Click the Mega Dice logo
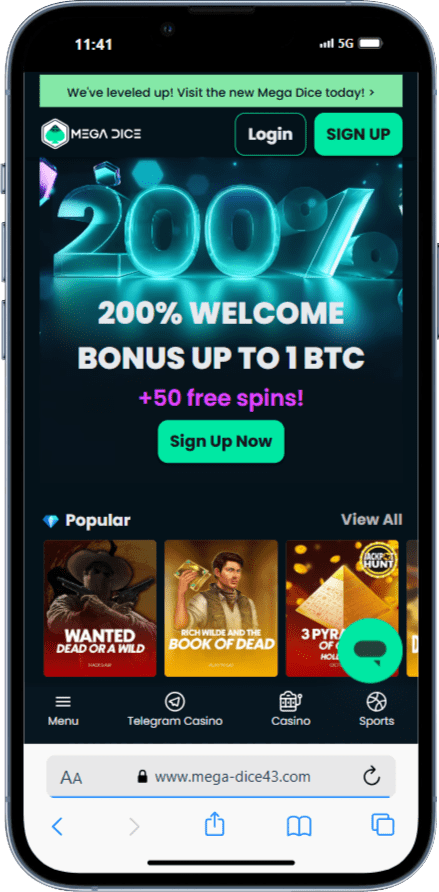The height and width of the screenshot is (892, 439). [92, 134]
